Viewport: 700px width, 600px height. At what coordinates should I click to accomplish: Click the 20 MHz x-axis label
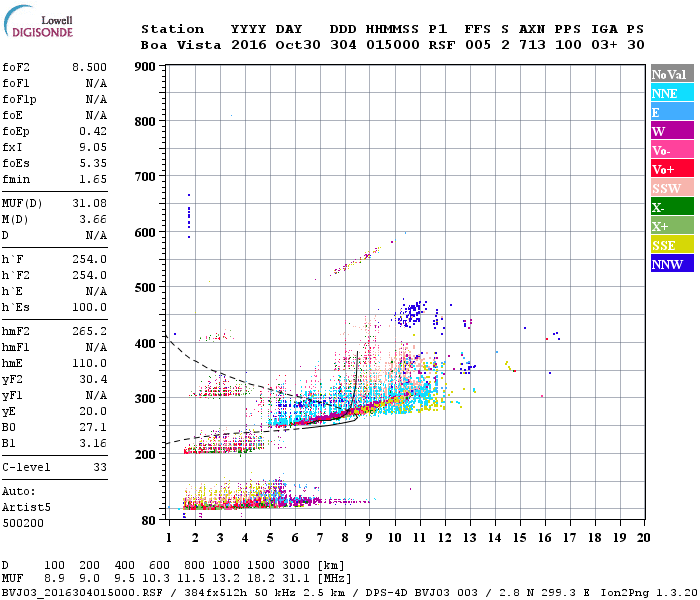(643, 538)
